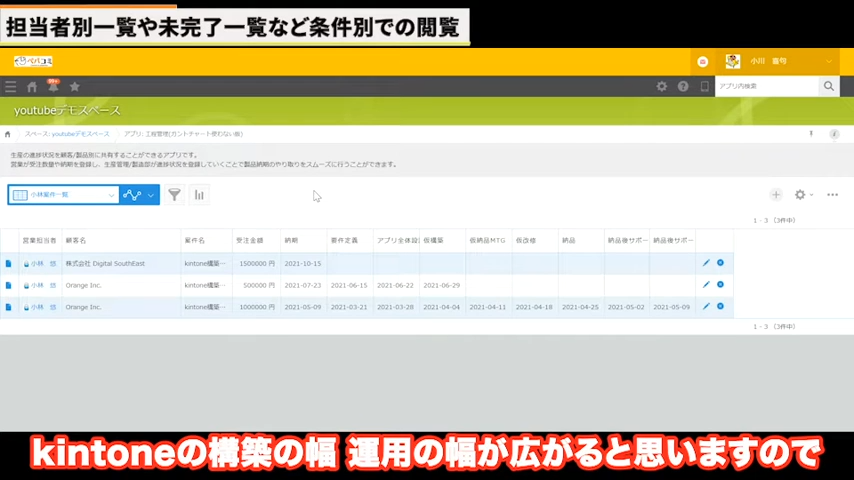Click the user name text beside the avatar
The height and width of the screenshot is (480, 854).
[x=768, y=62]
